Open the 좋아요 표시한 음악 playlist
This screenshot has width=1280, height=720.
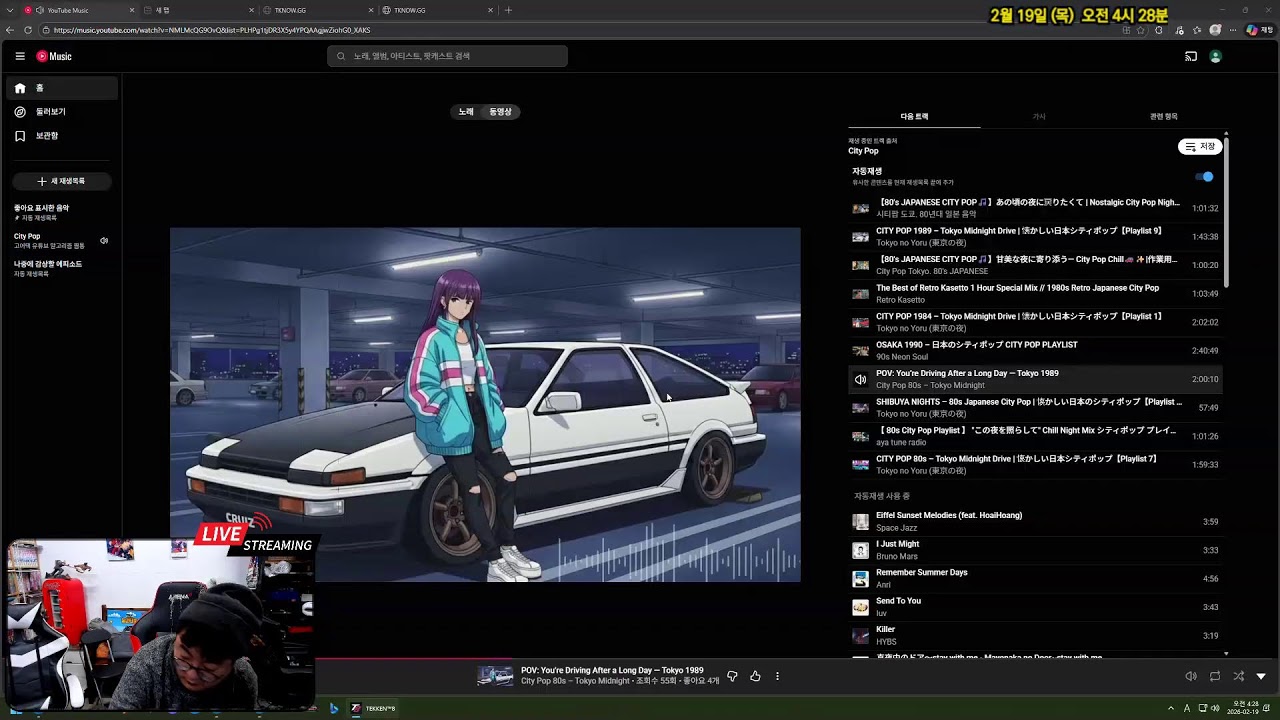tap(60, 213)
